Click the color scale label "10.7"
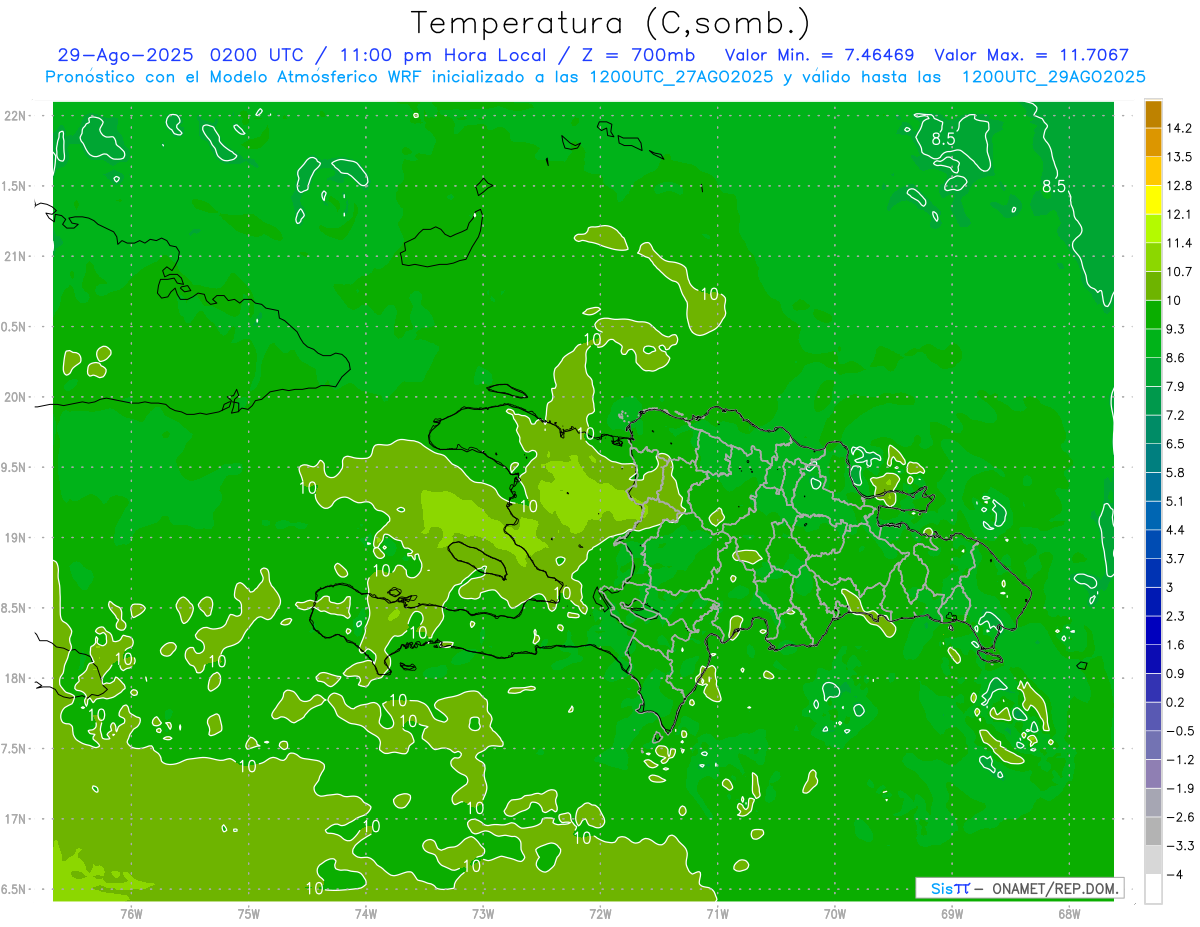Screen dimensions: 1200x927 pos(1178,272)
